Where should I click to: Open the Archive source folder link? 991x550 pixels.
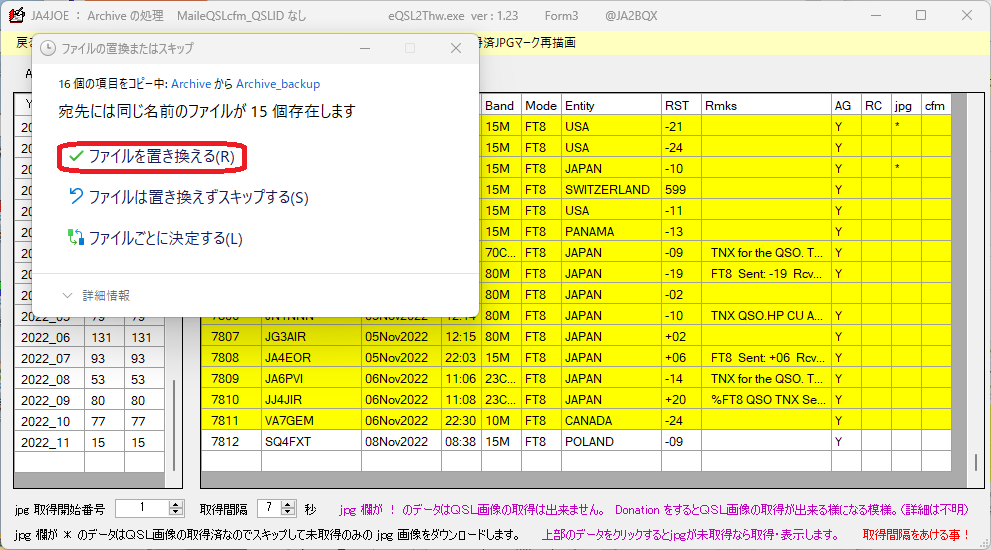point(191,83)
